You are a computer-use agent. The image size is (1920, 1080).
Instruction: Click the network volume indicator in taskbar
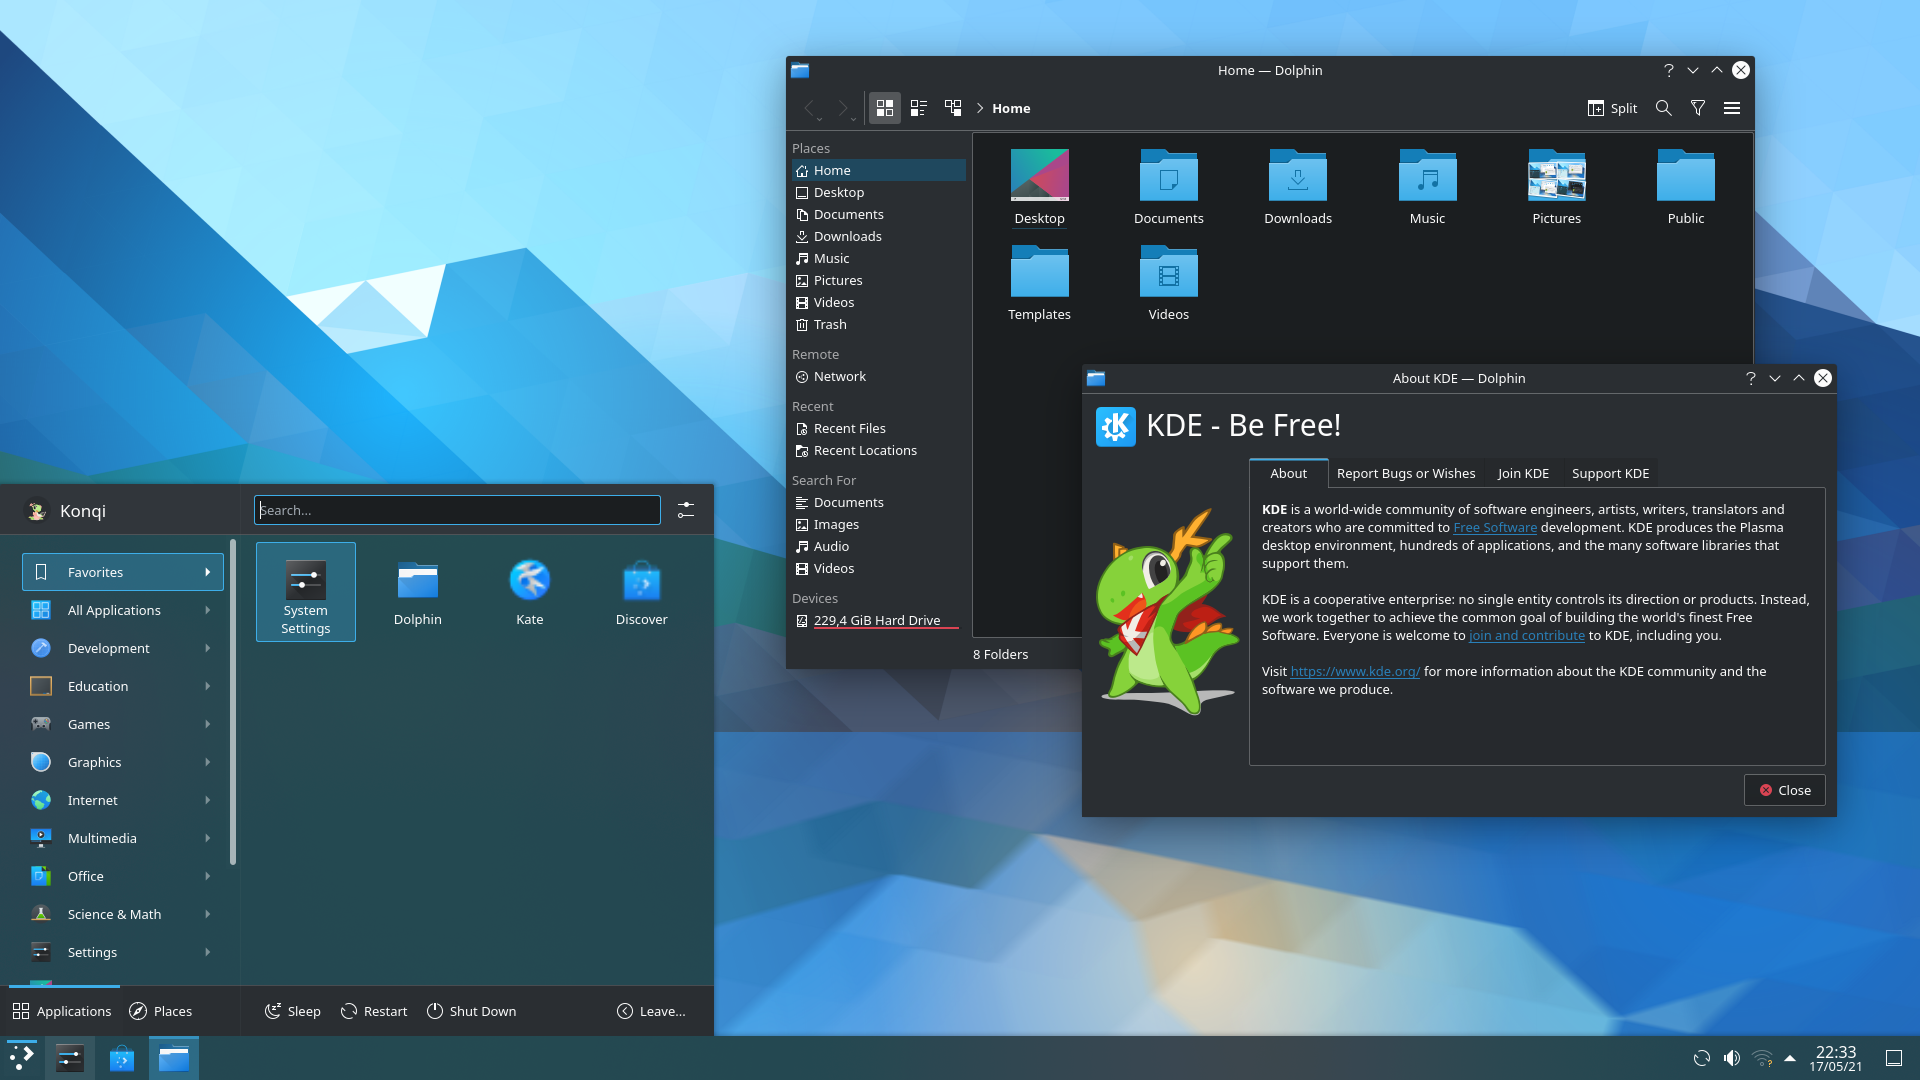tap(1731, 1056)
